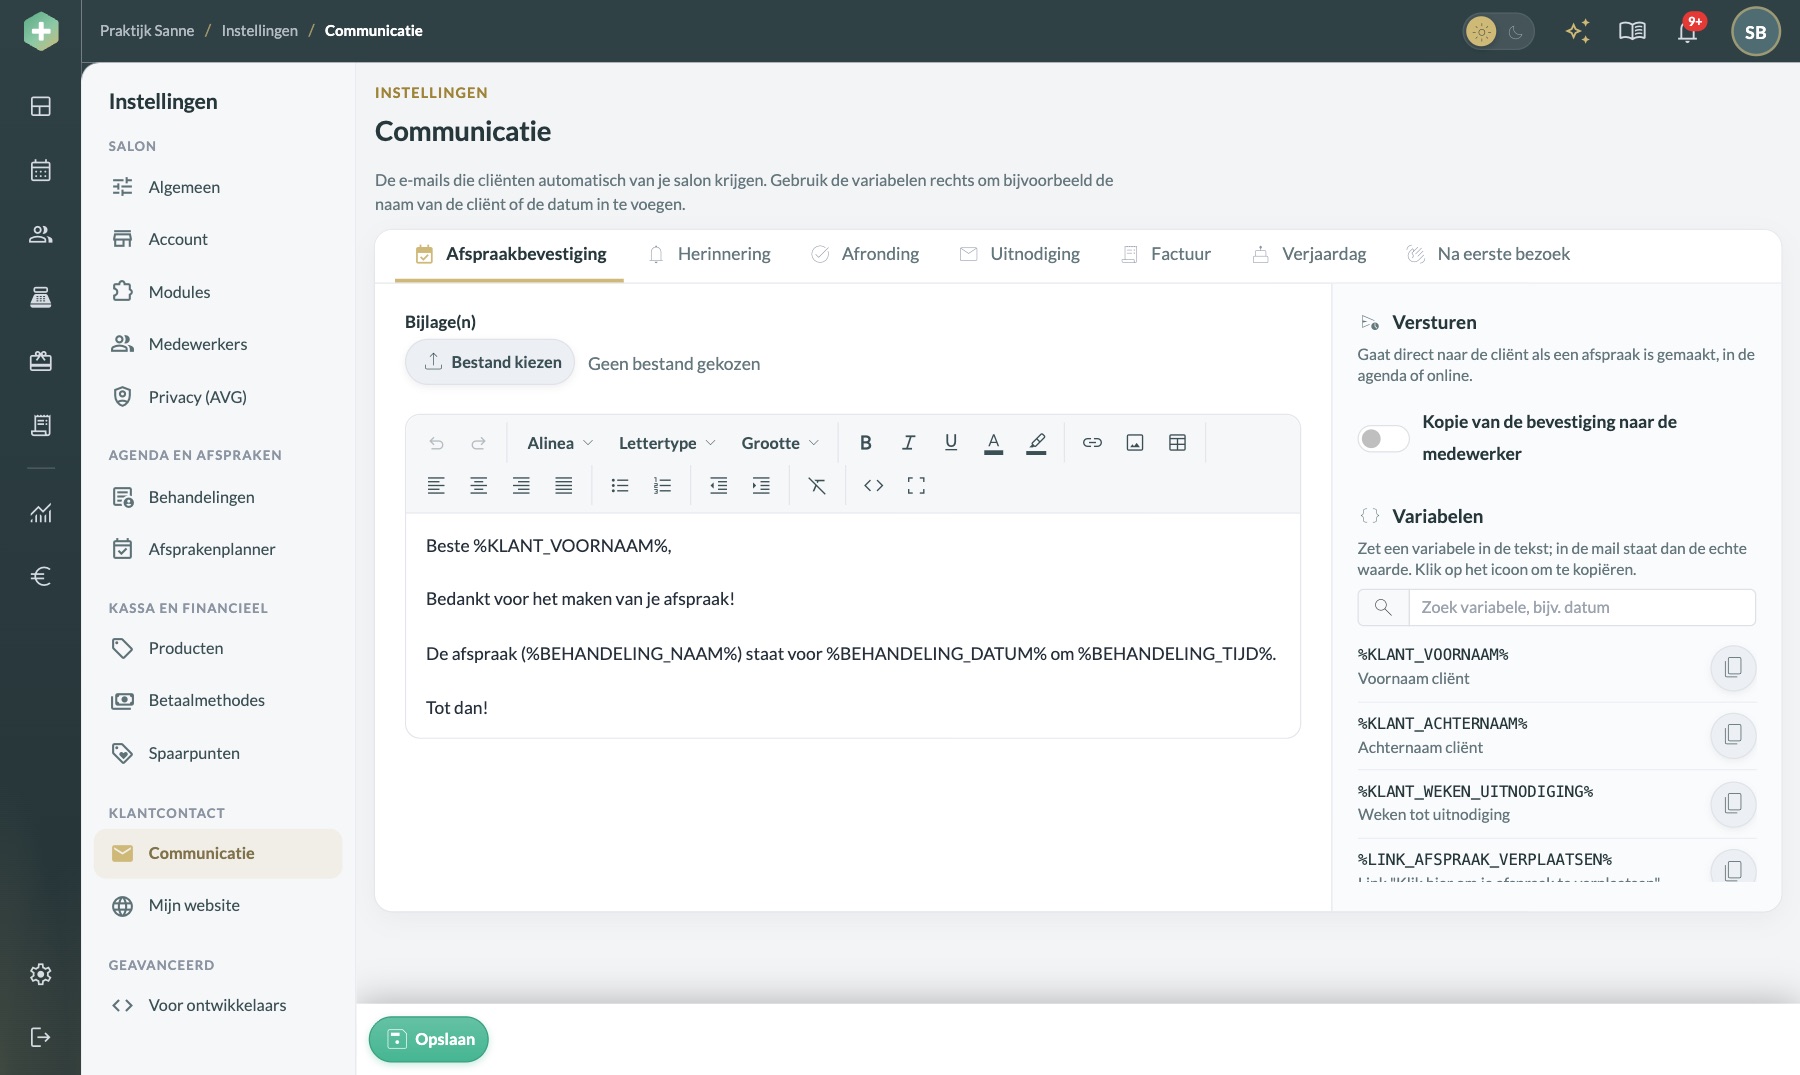Copy the %KLANT_ACHTERNAAM% variable

tap(1733, 735)
